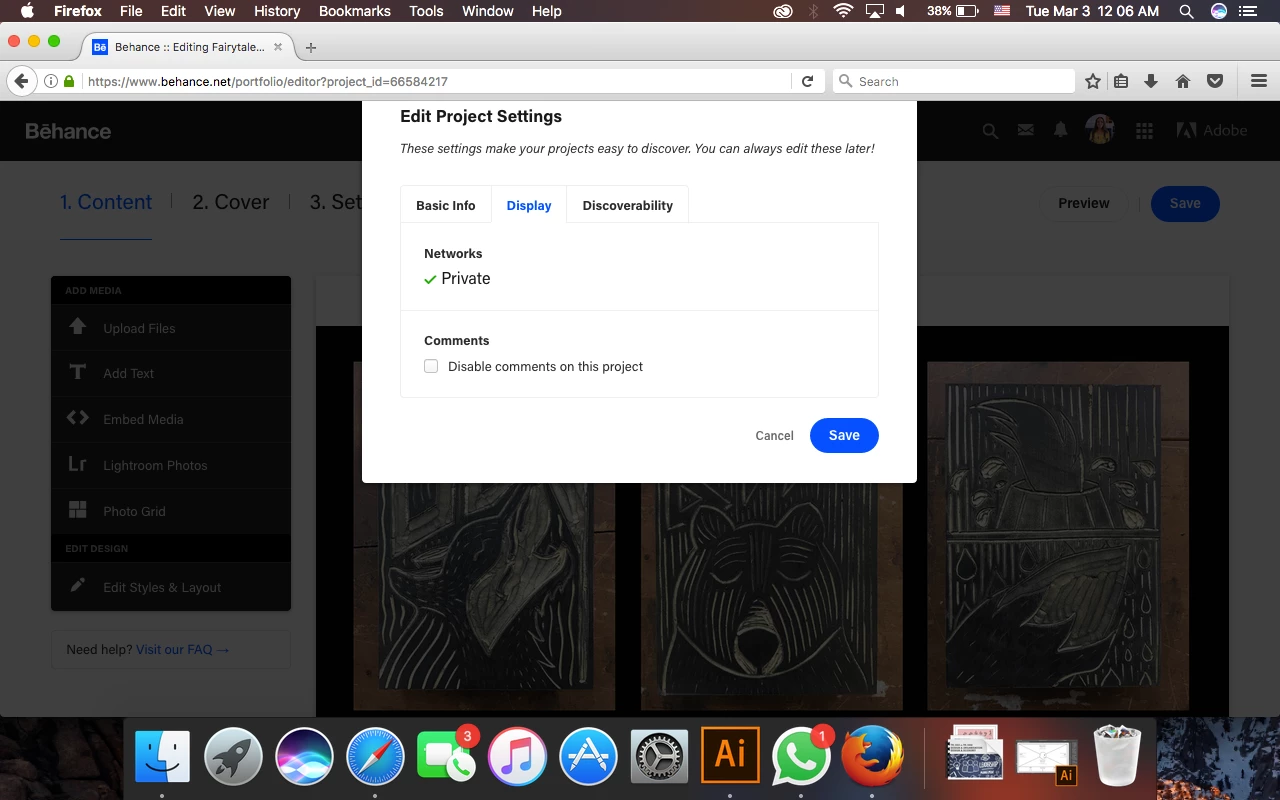The height and width of the screenshot is (800, 1280).
Task: Open the Firefox hamburger menu
Action: click(1259, 81)
